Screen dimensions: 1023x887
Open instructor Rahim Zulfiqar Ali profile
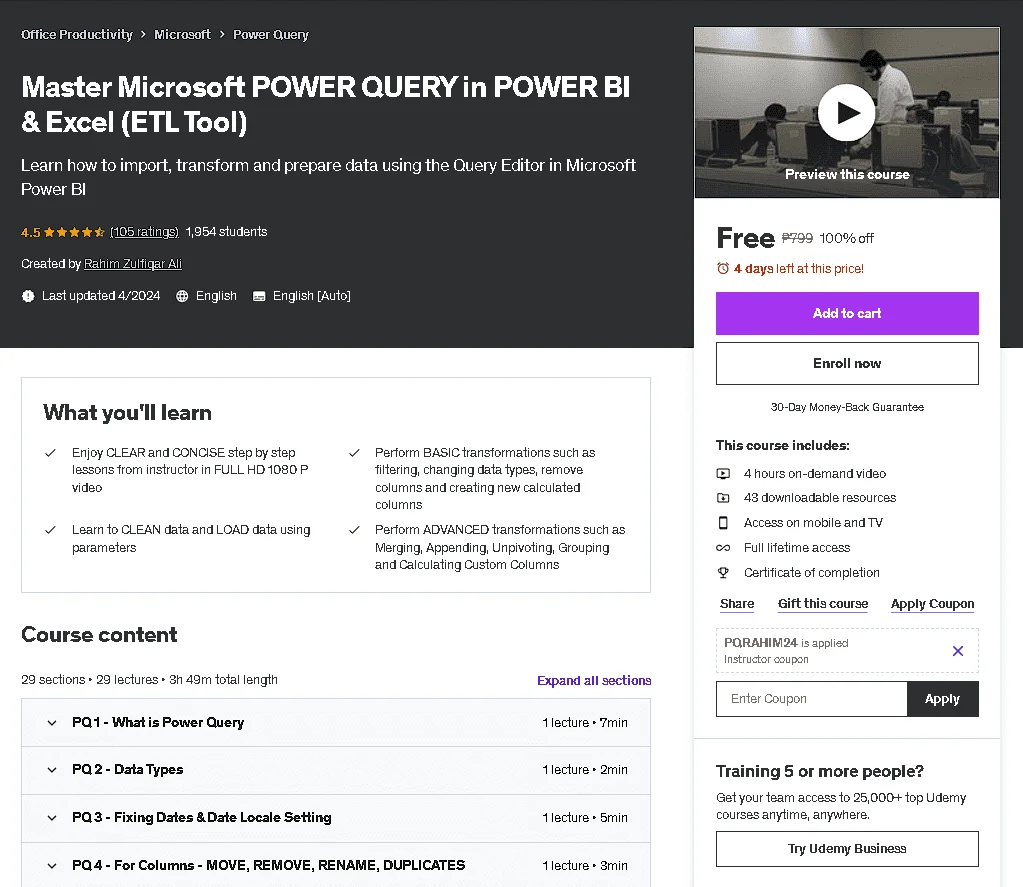[x=132, y=263]
